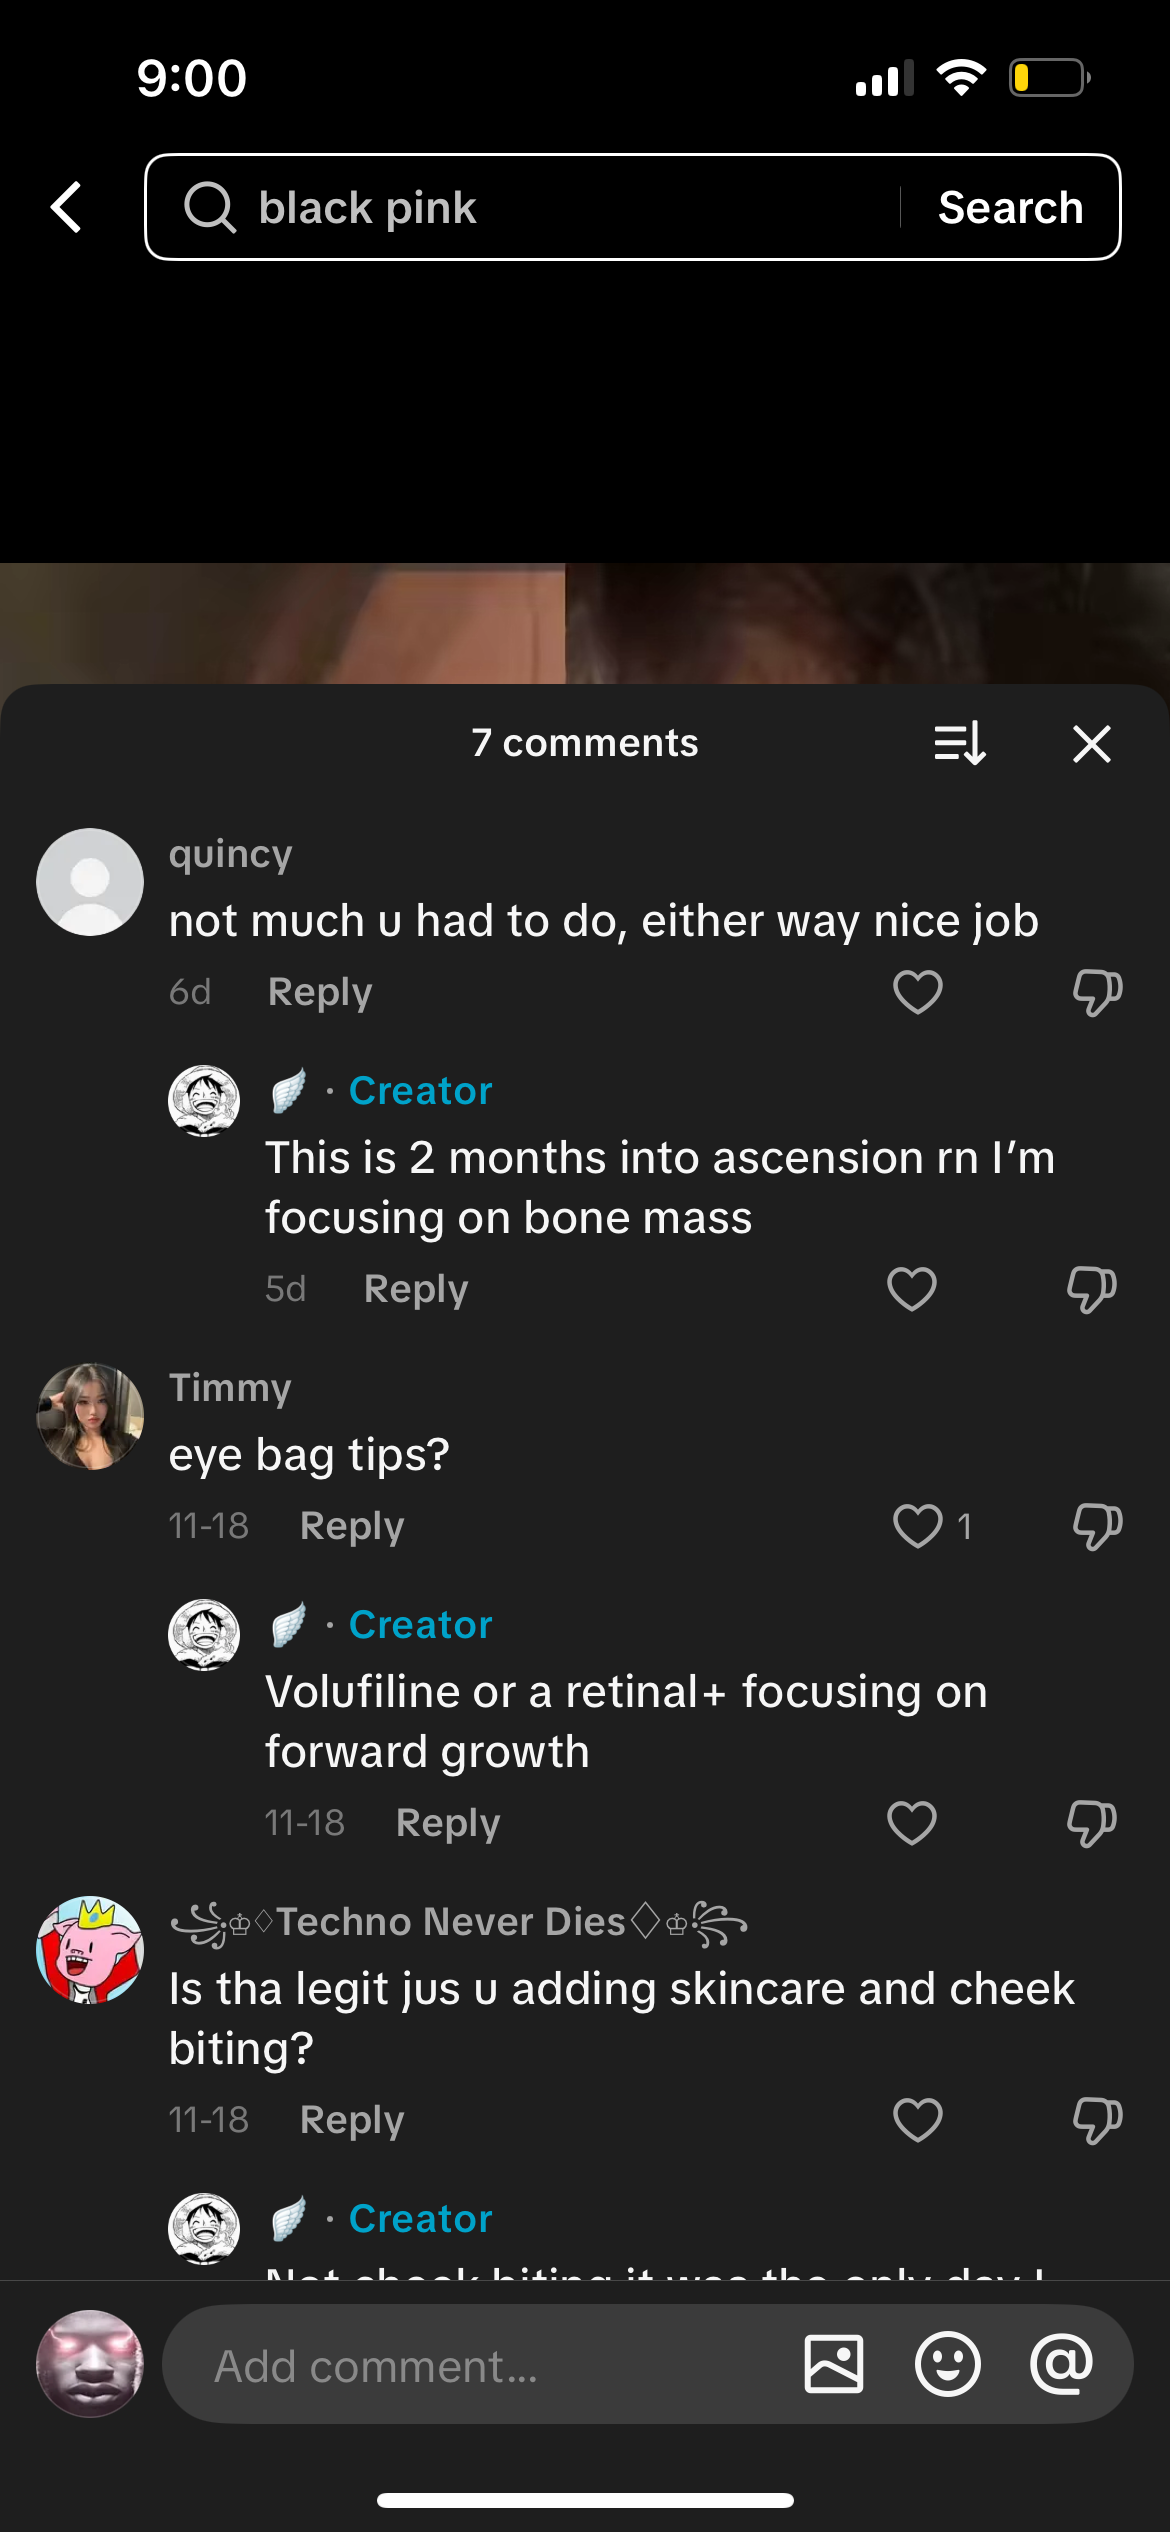
Task: Like quincy's comment
Action: pos(917,992)
